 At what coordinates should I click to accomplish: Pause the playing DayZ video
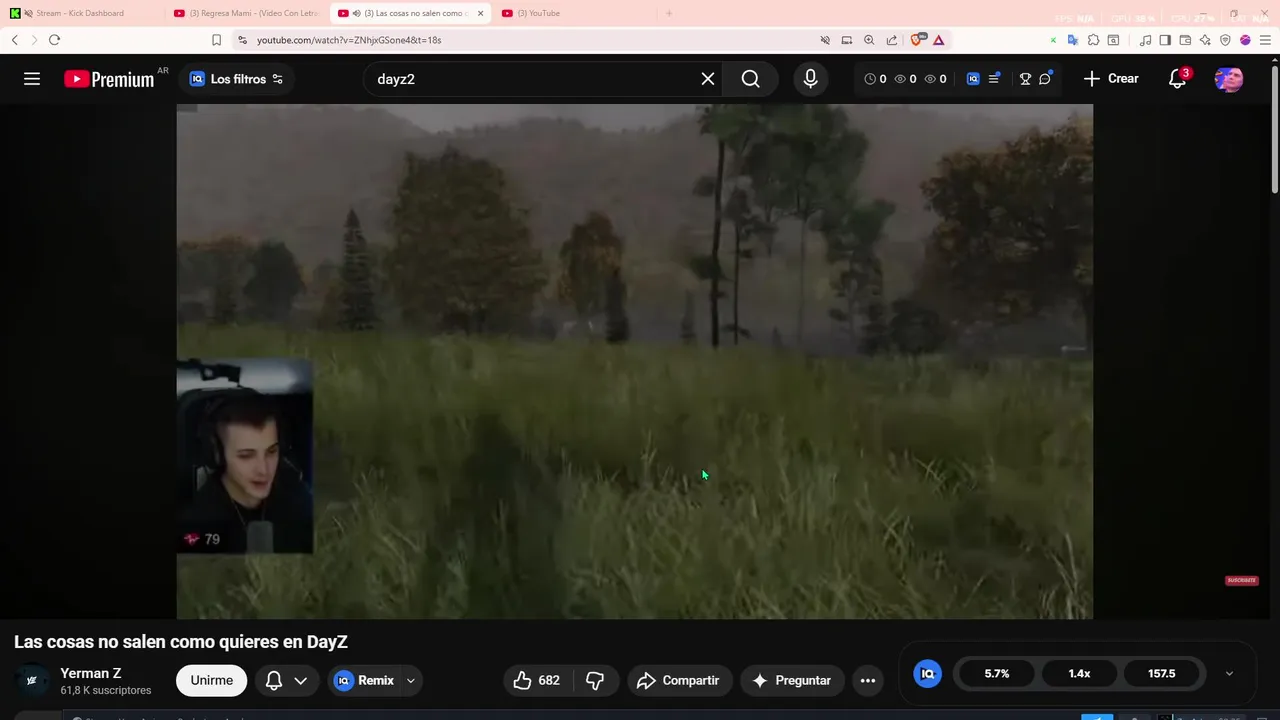coord(634,361)
